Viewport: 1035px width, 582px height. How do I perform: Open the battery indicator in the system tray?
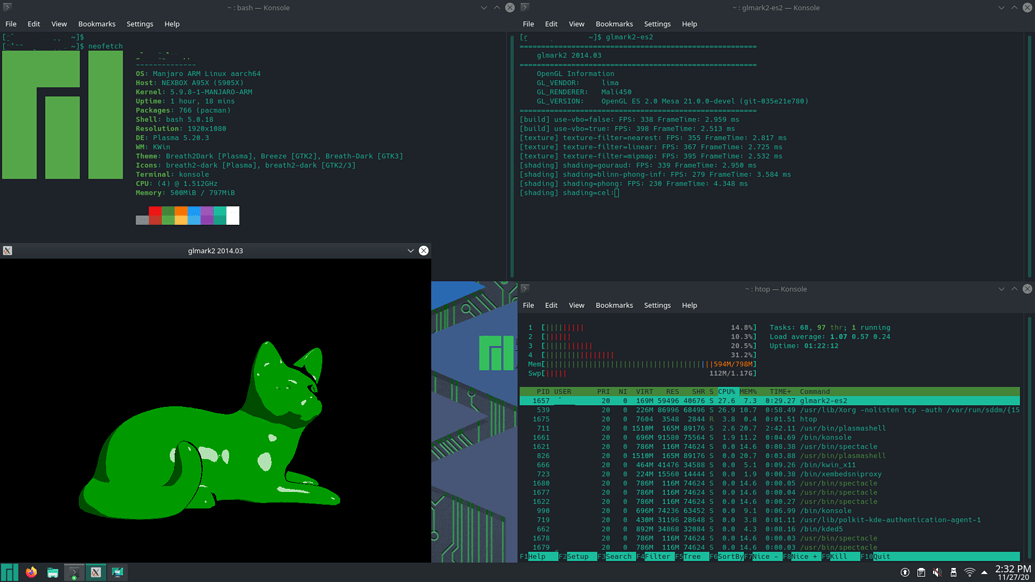[x=953, y=572]
